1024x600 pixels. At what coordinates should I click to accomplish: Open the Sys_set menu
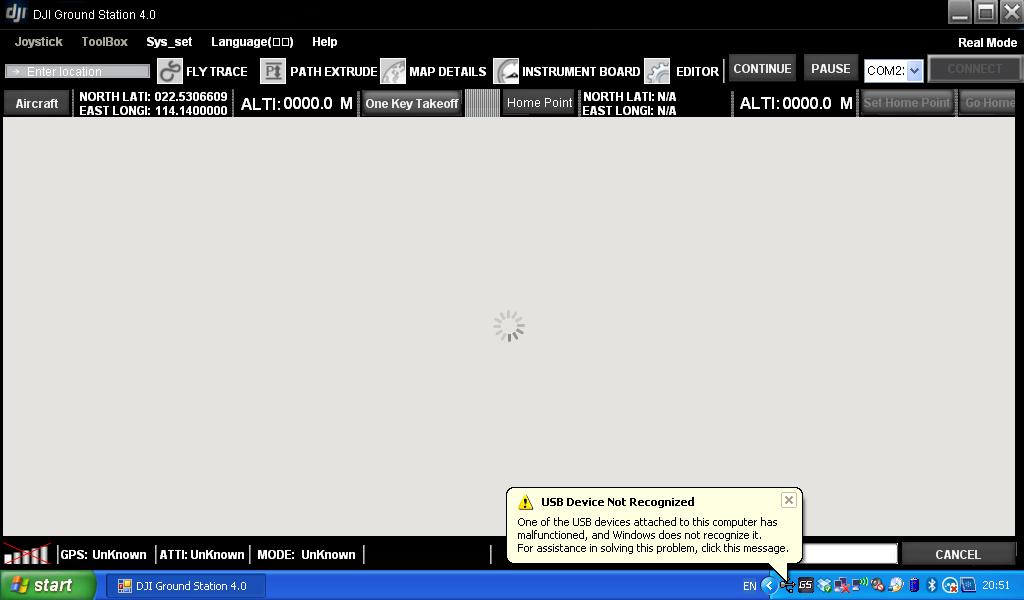click(169, 42)
